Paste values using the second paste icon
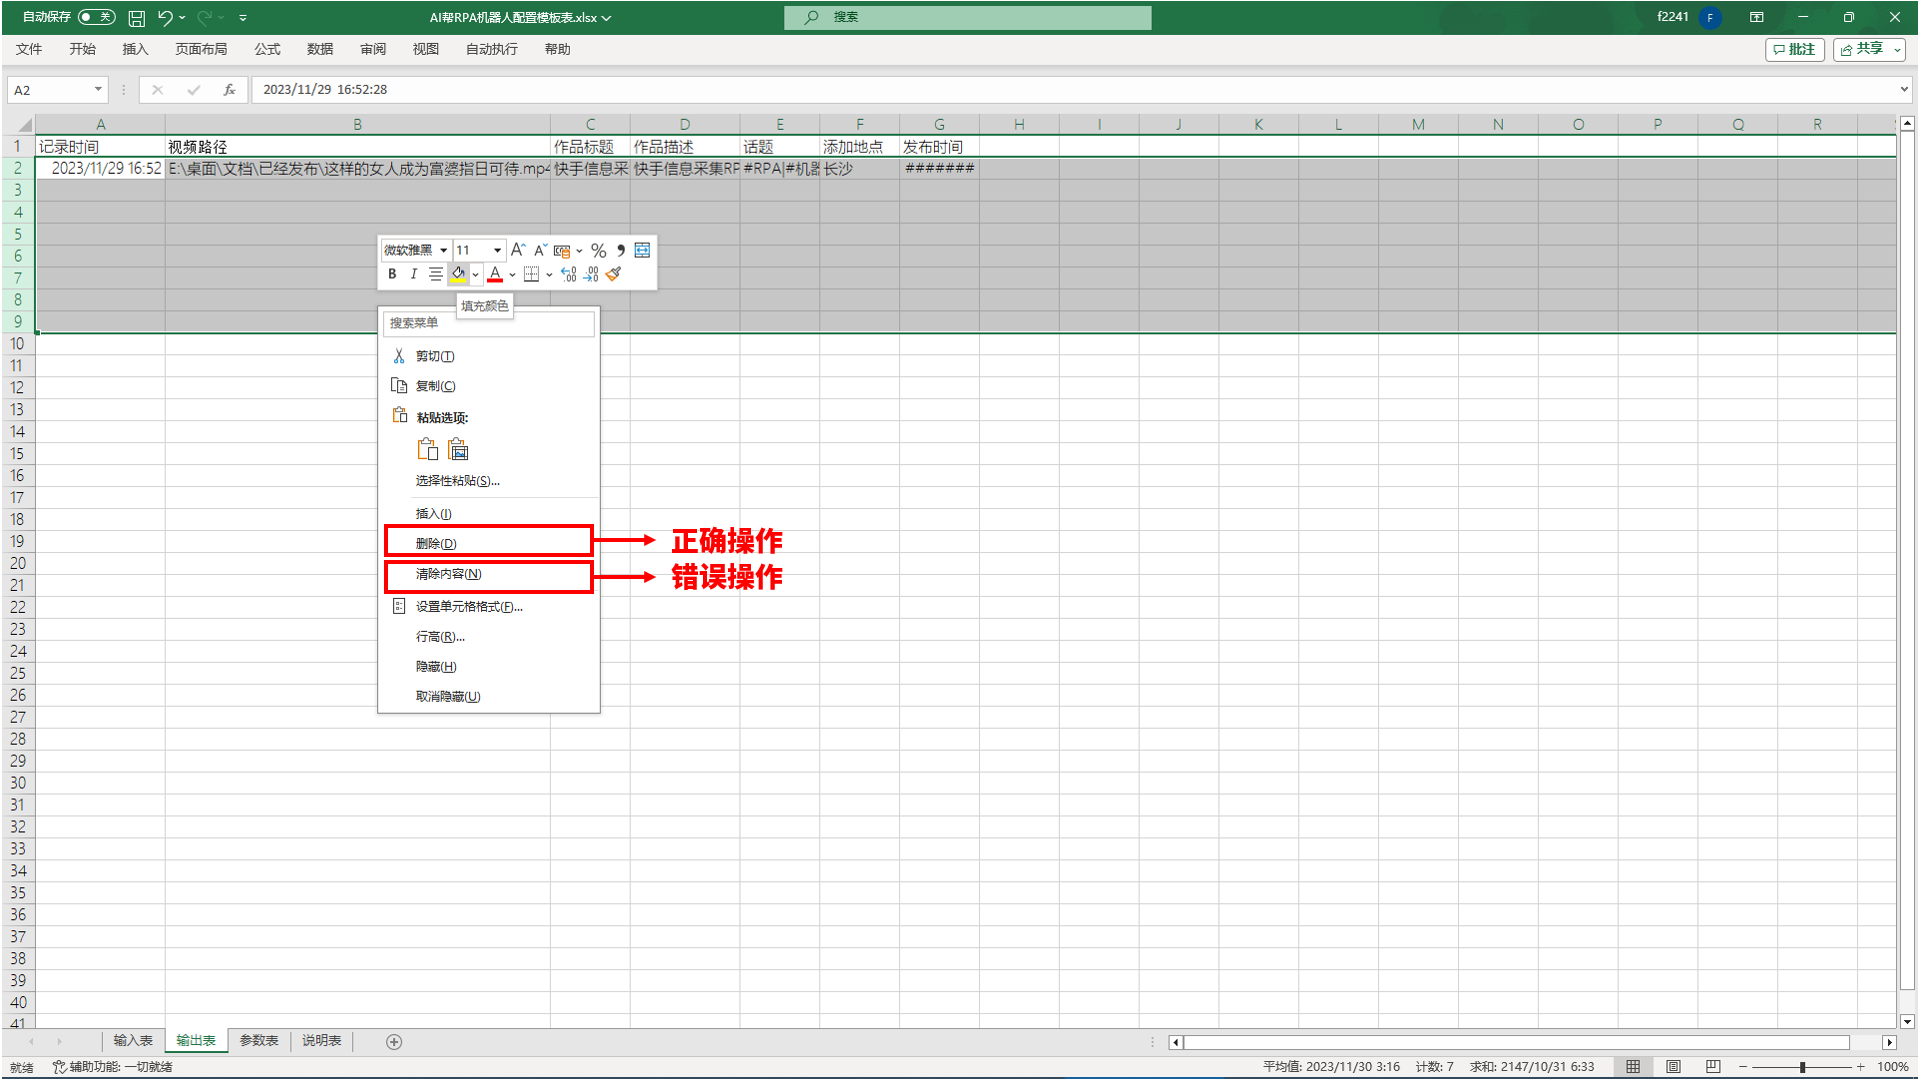 pos(458,449)
